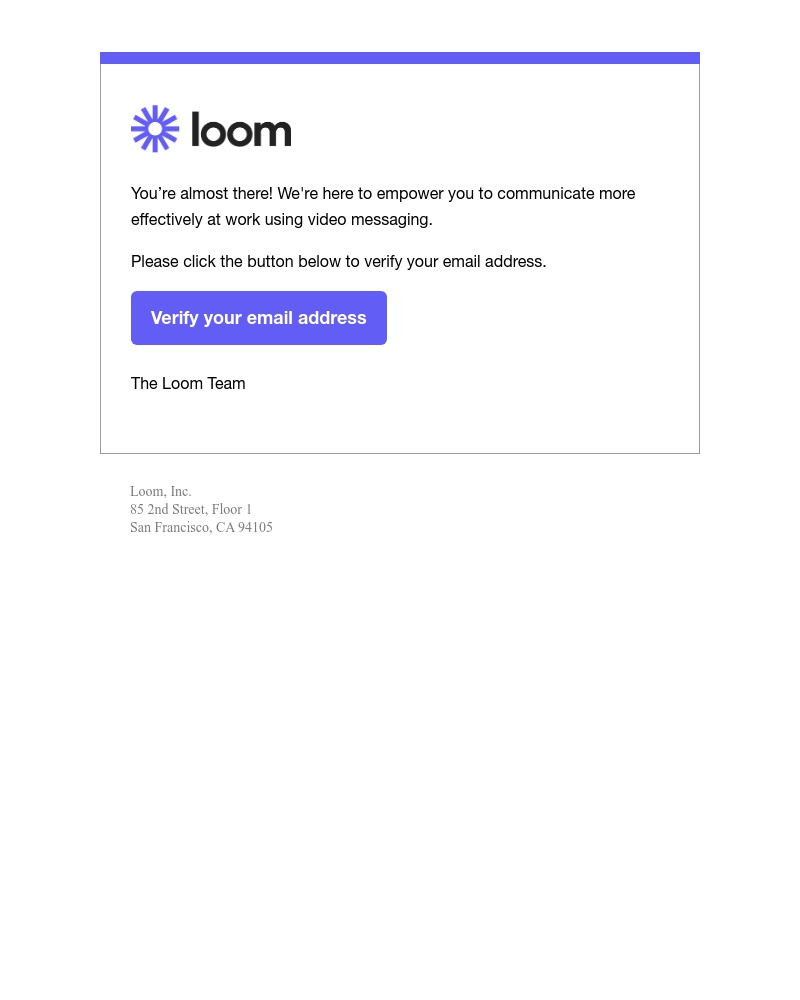Select the San Francisco address line
Screen dimensions: 800x1000
click(201, 527)
